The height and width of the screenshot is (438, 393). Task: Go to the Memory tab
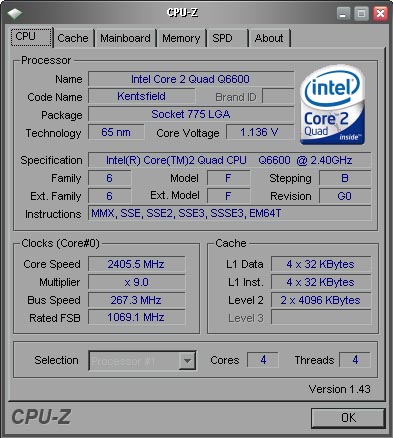pyautogui.click(x=181, y=38)
